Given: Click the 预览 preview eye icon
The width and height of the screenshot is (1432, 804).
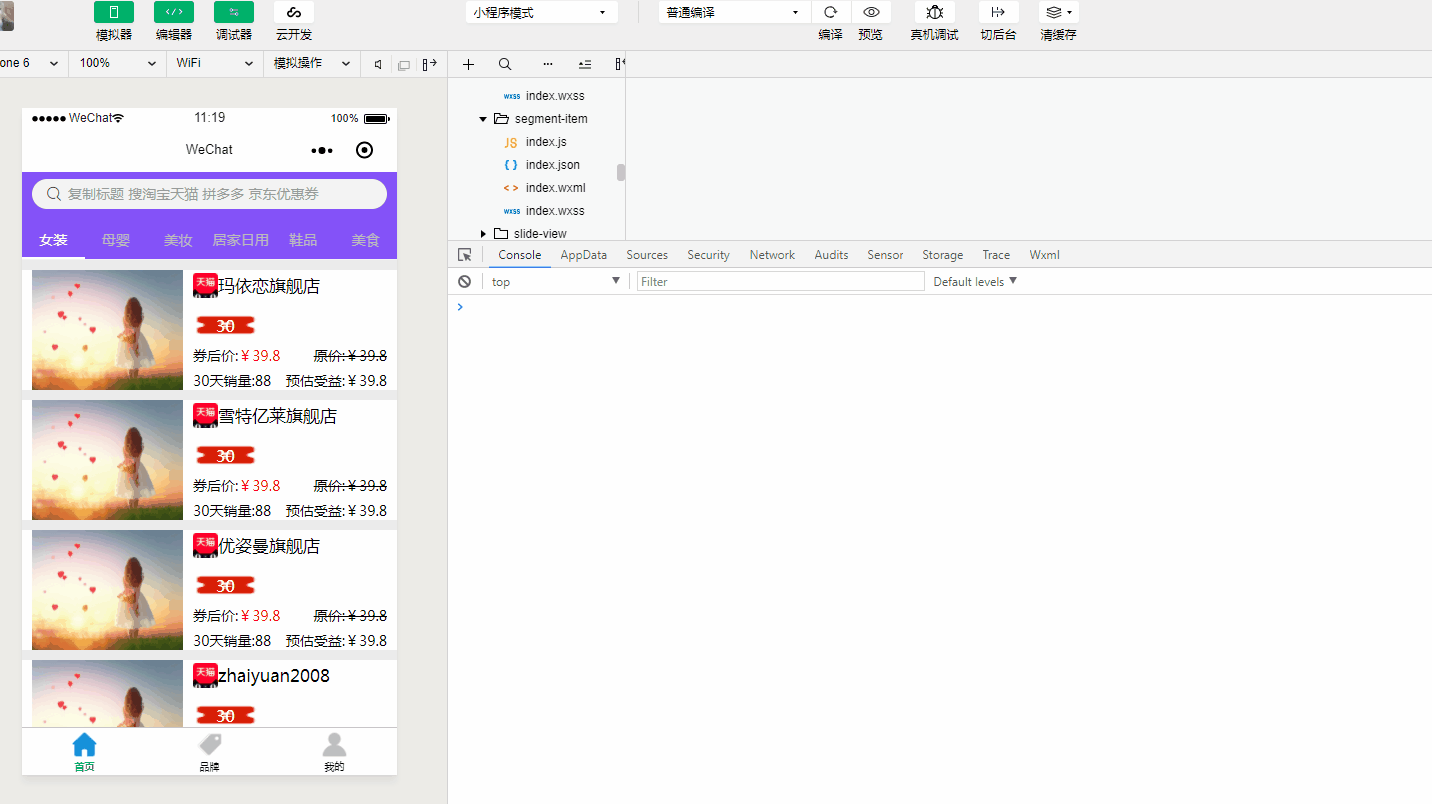Looking at the screenshot, I should pos(871,12).
